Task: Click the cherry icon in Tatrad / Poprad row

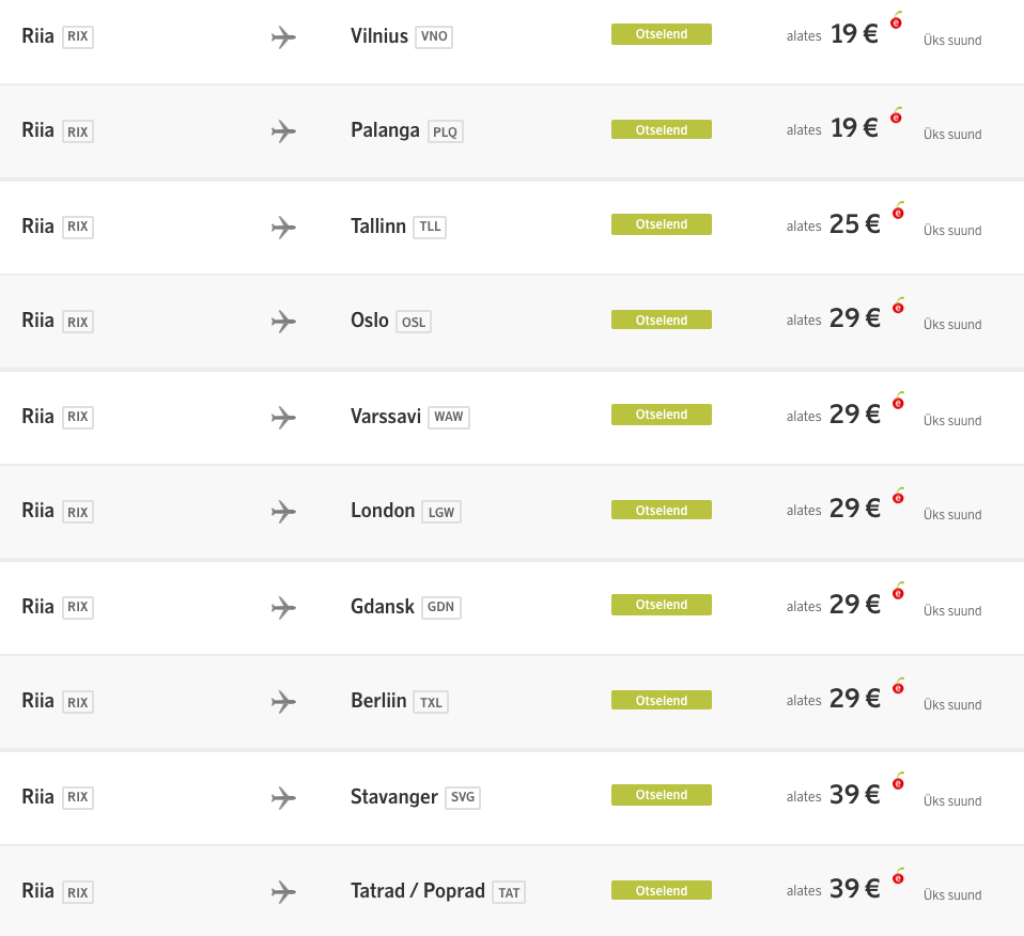Action: (x=897, y=876)
